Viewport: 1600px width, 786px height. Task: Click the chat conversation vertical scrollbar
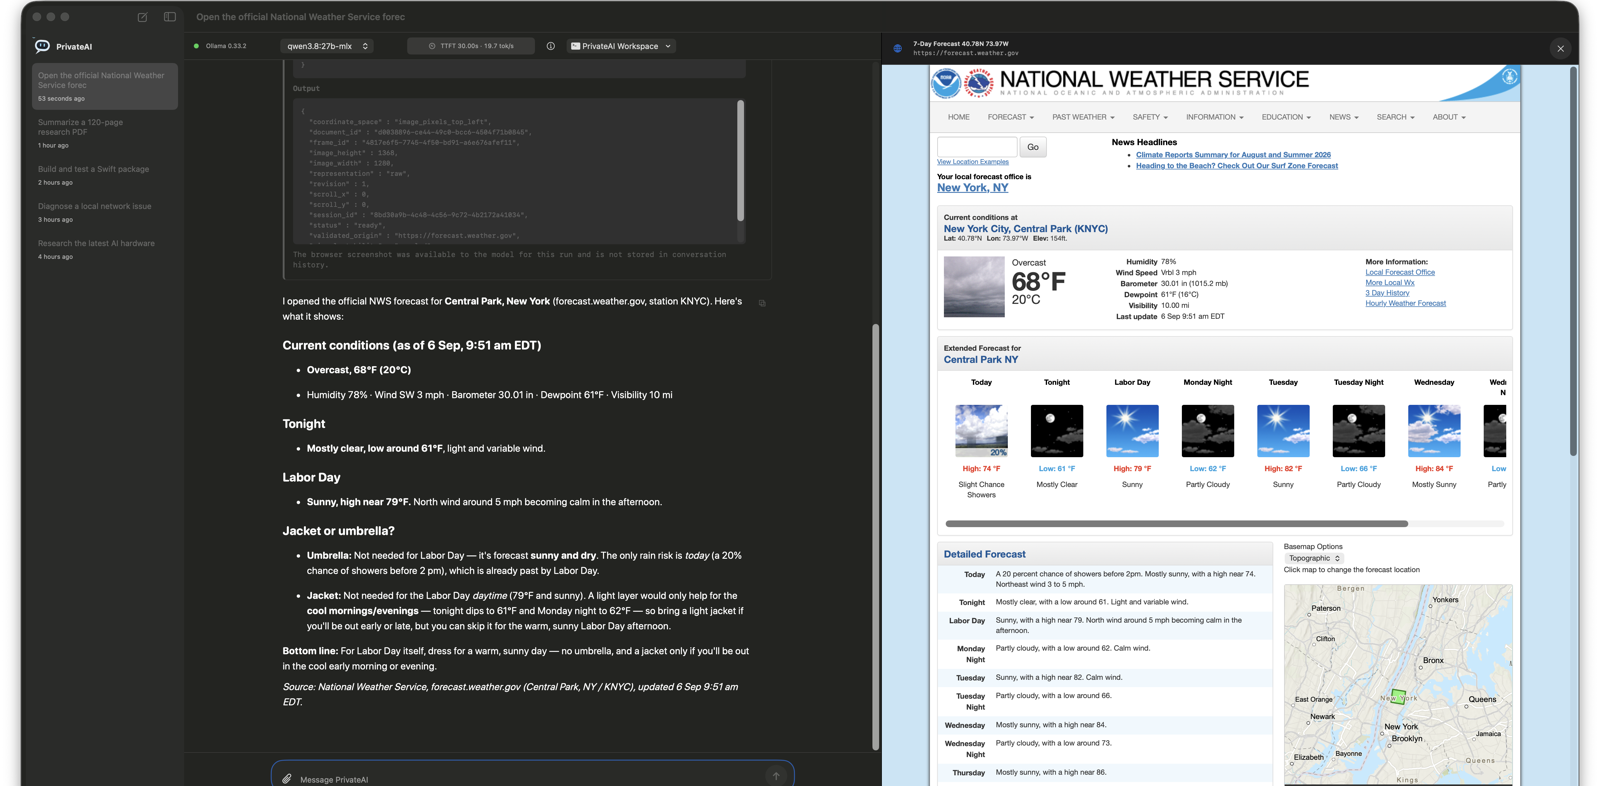876,537
